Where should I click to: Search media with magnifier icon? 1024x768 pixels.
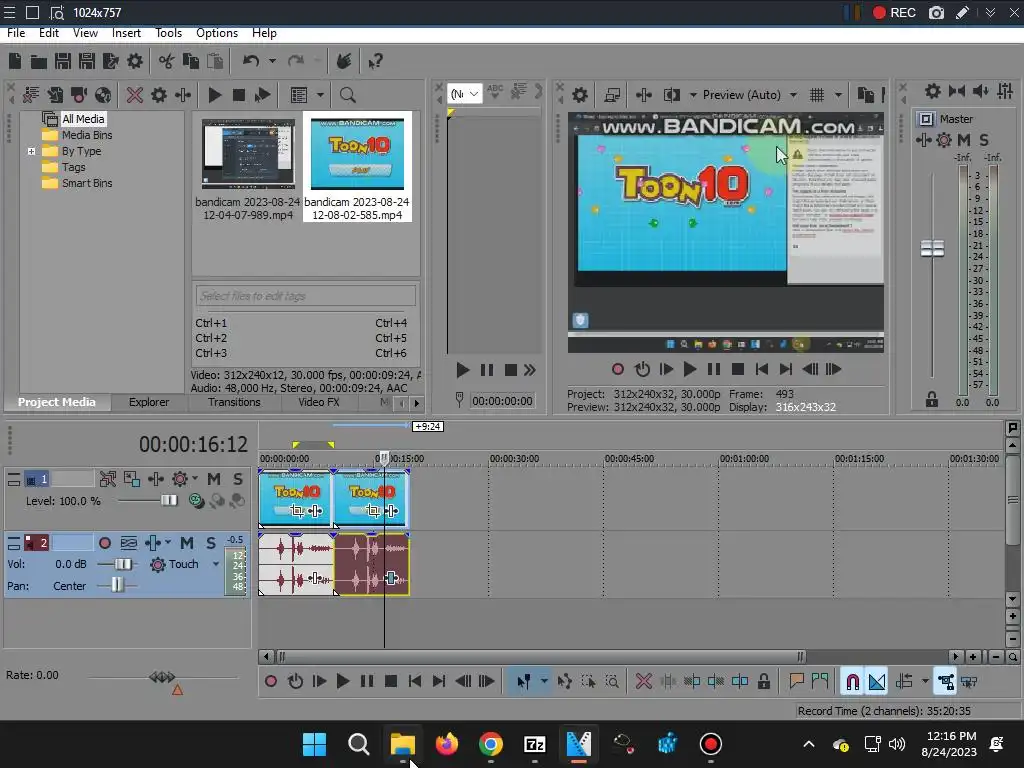(x=347, y=95)
